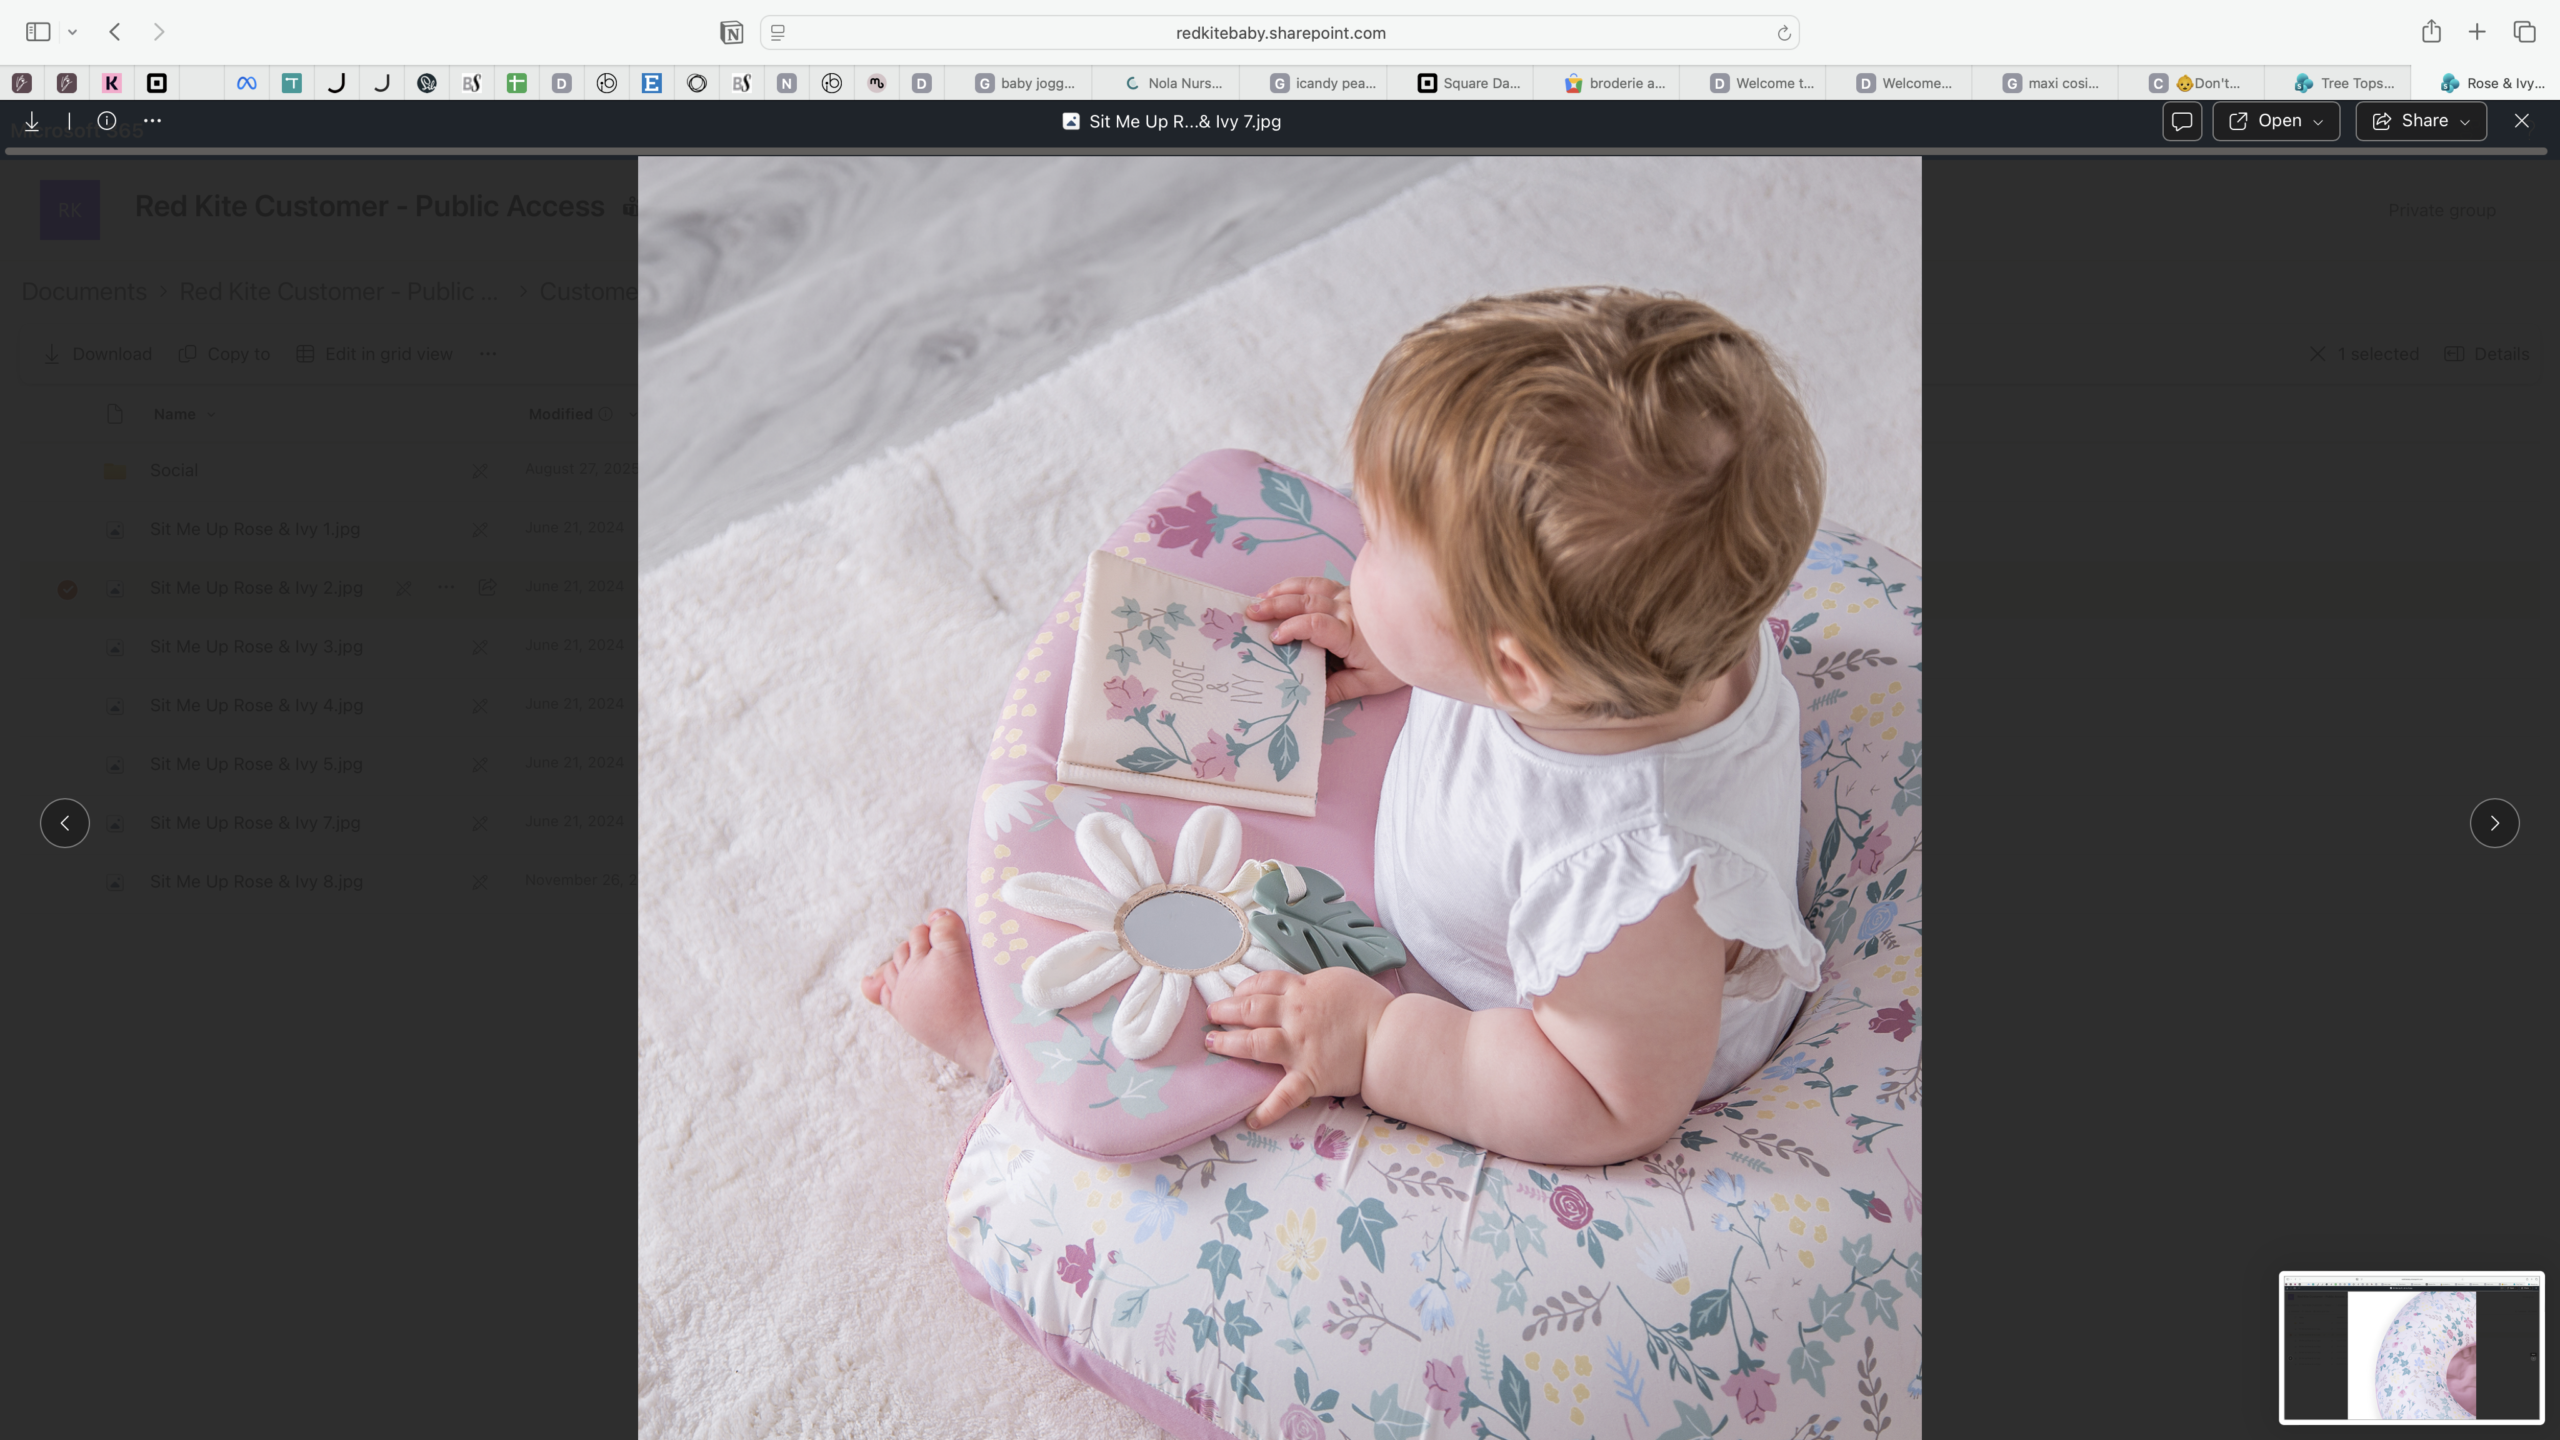Image resolution: width=2560 pixels, height=1440 pixels.
Task: Download the image via the download arrow icon
Action: (x=32, y=121)
